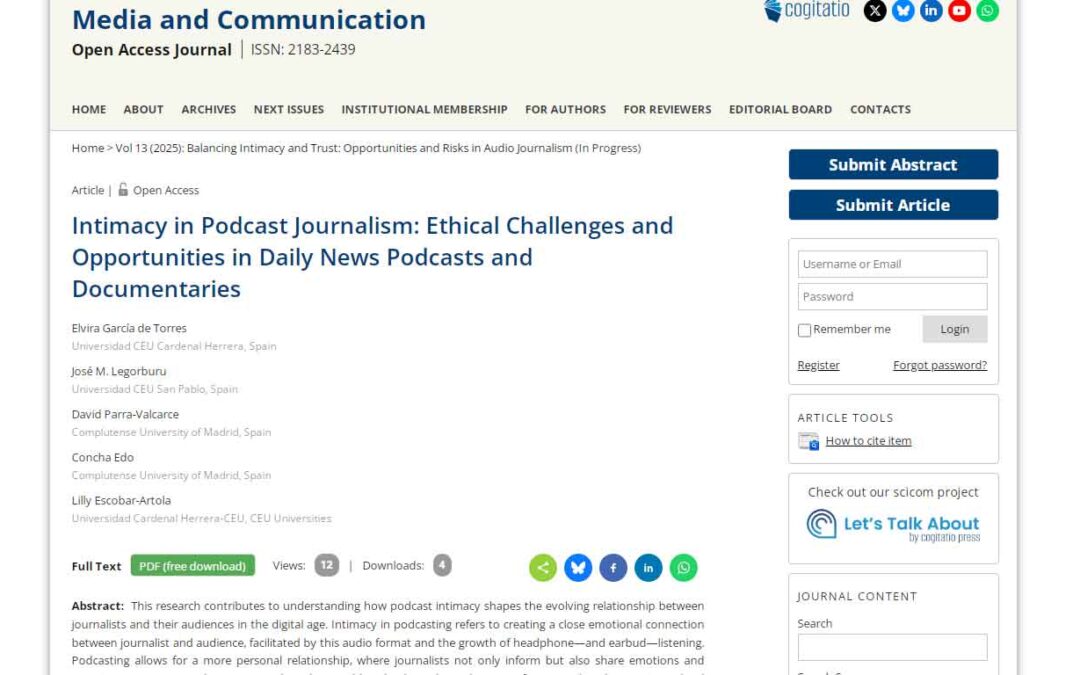Click the ISSN: 2183-2439 text
This screenshot has height=675, width=1080.
(303, 50)
